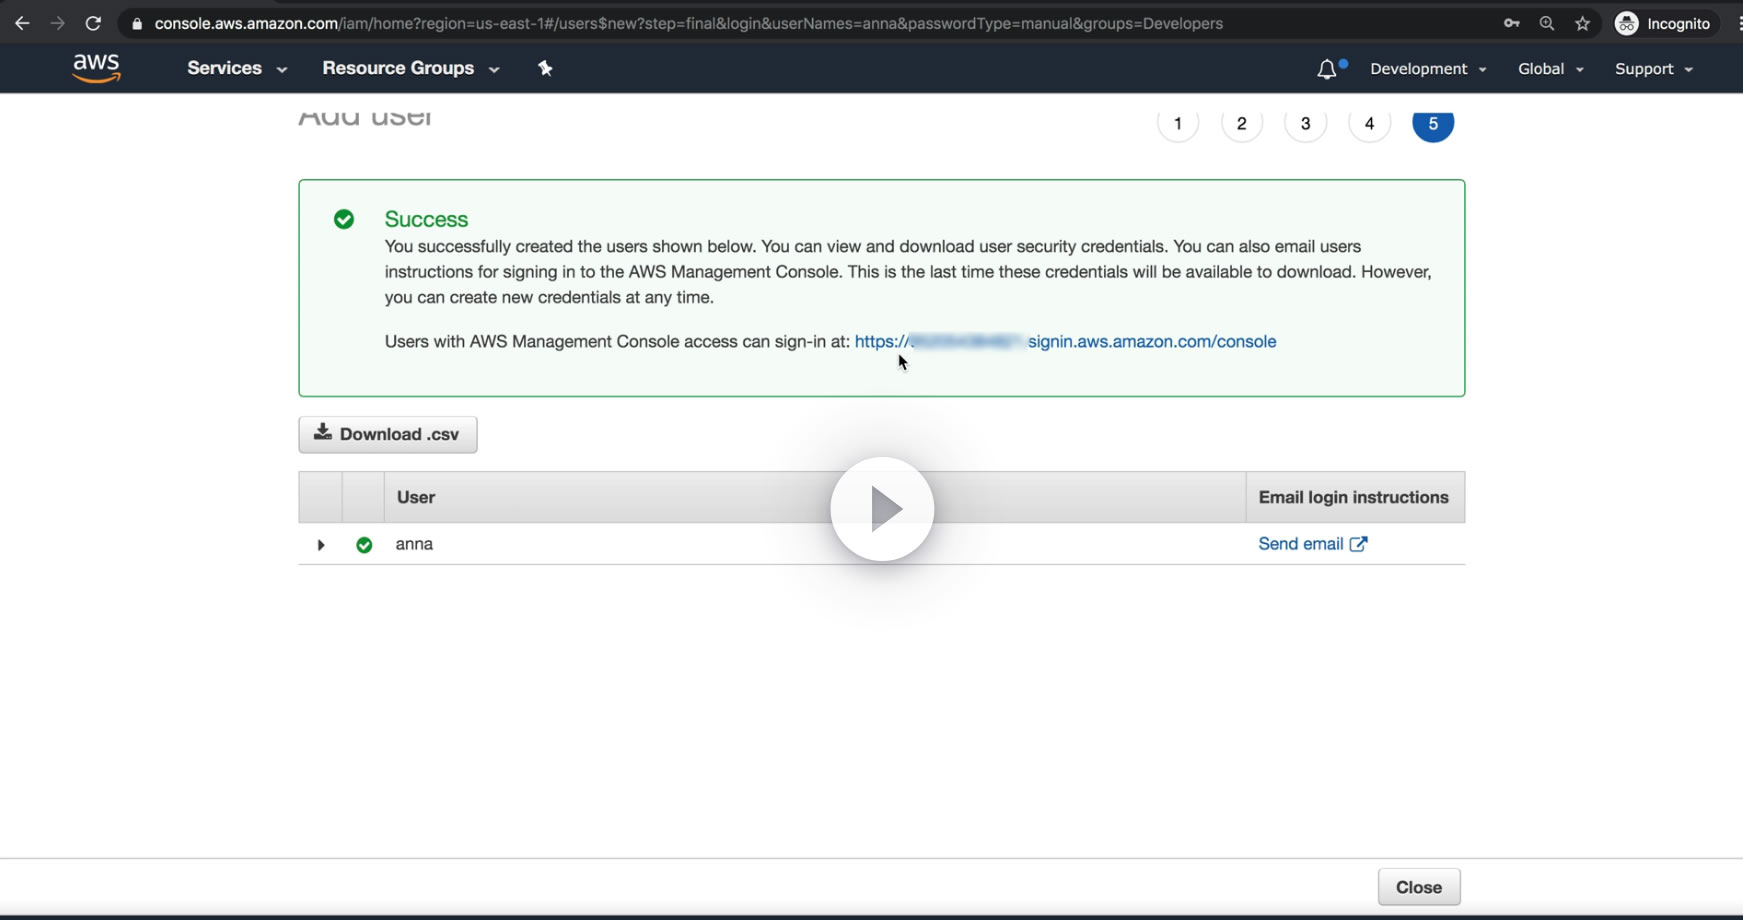Open the Incognito profile indicator

(x=1663, y=23)
